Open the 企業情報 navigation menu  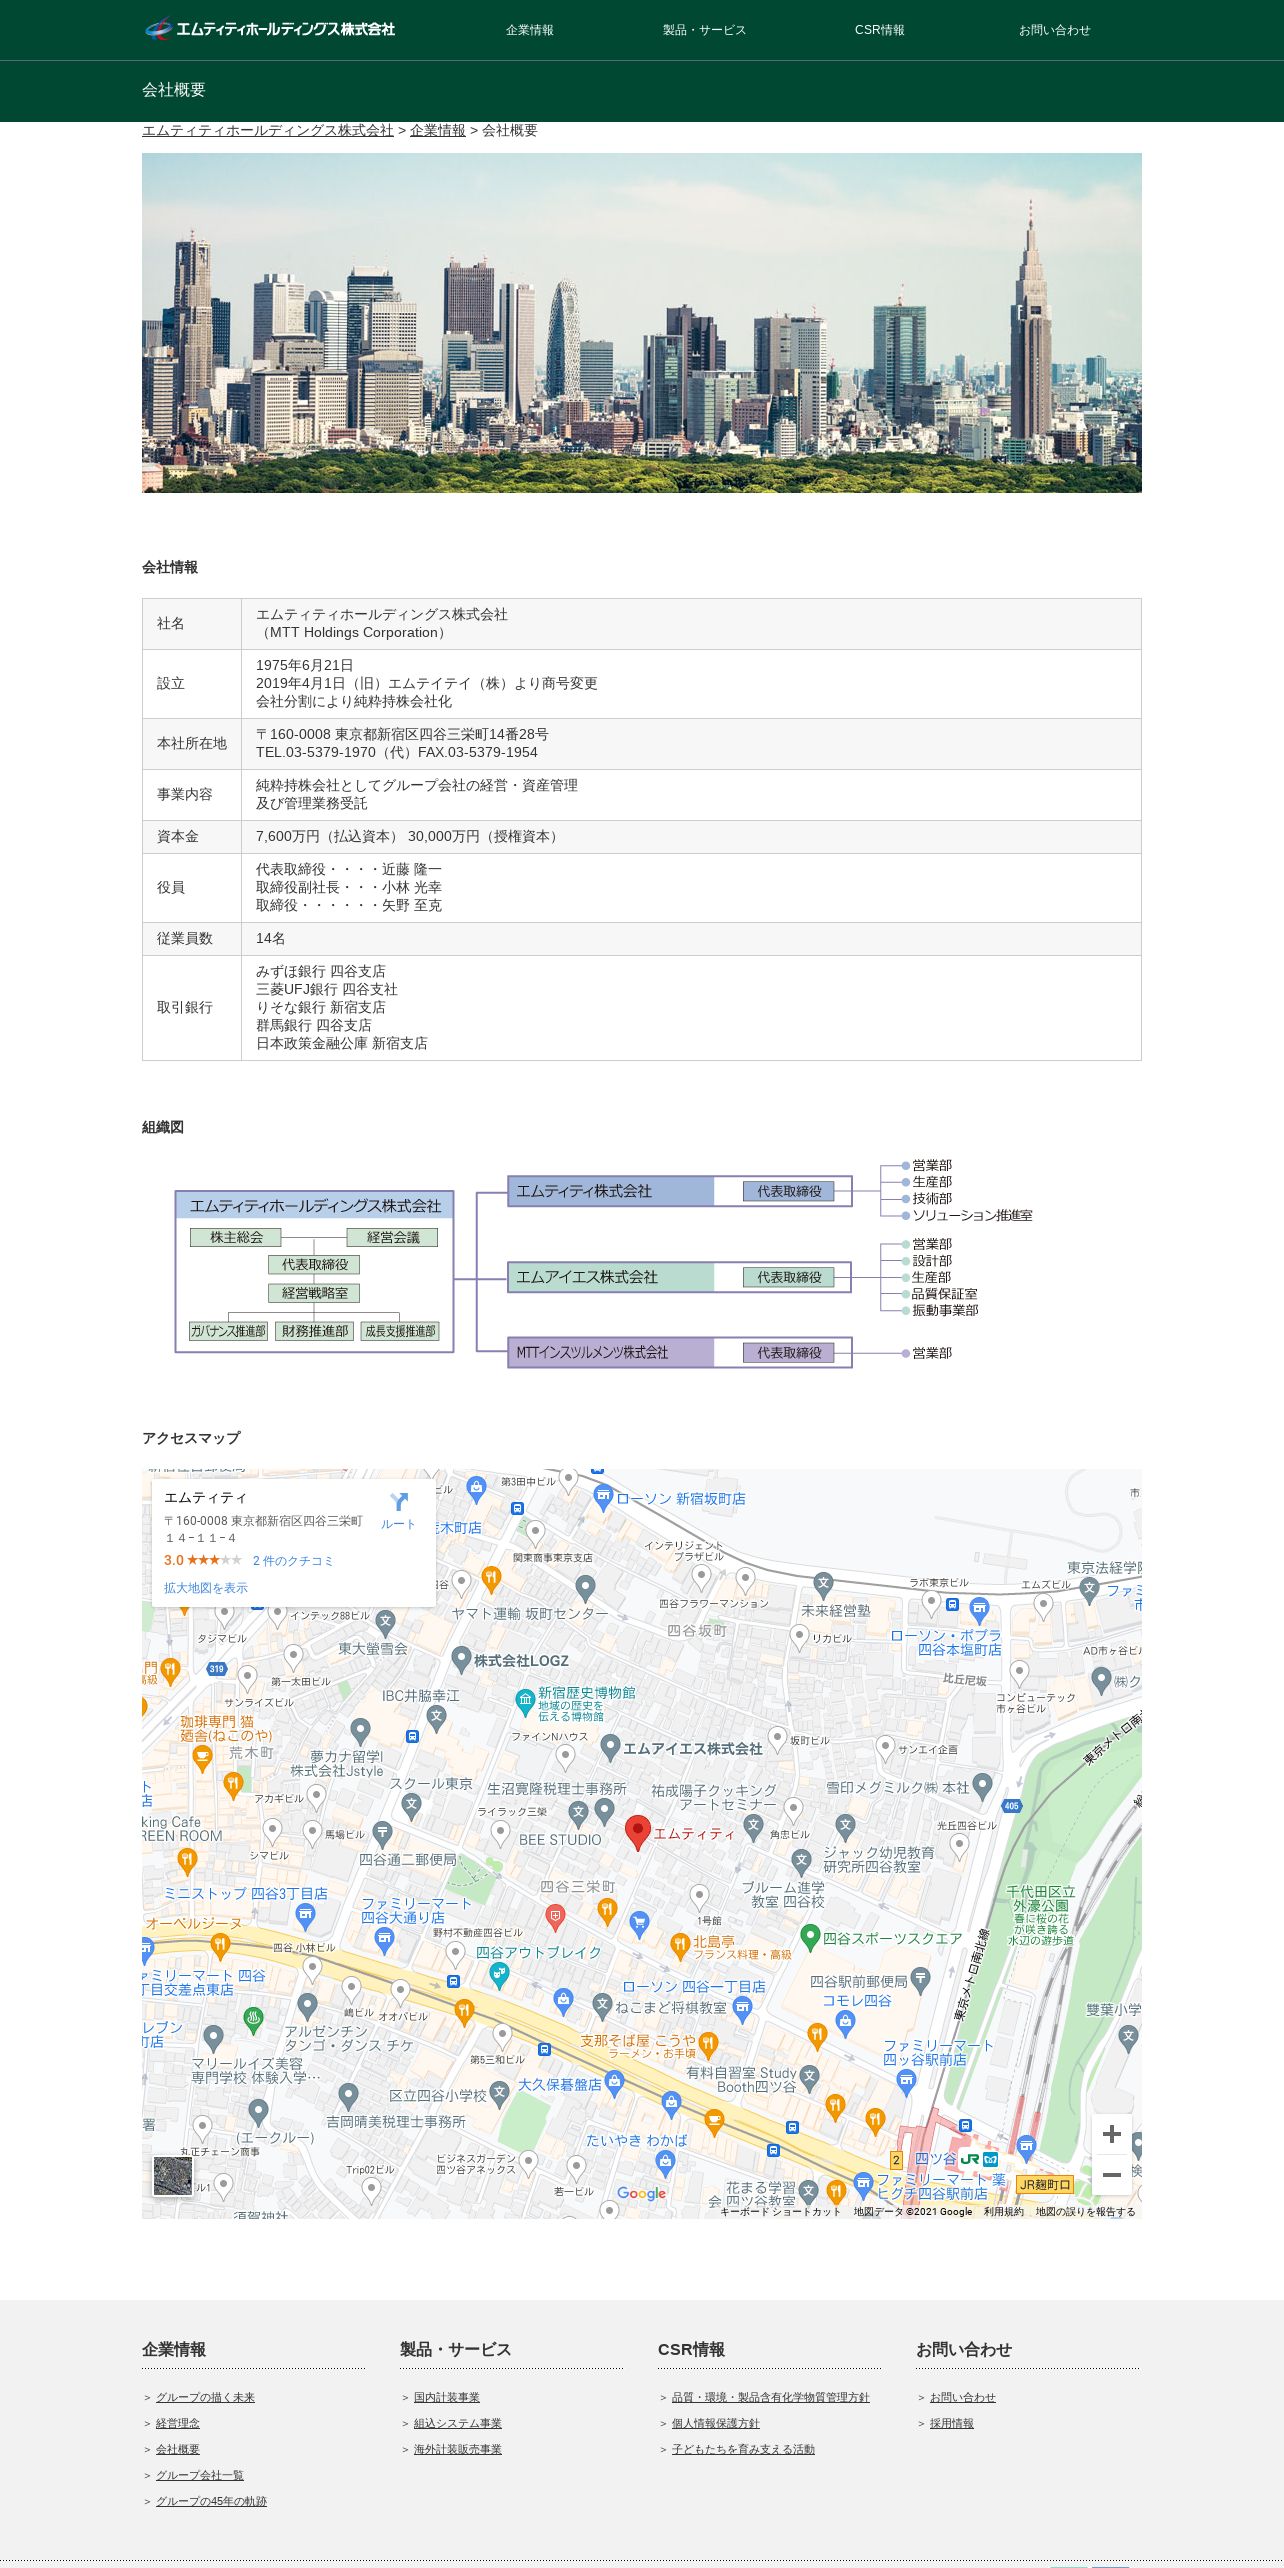click(529, 30)
